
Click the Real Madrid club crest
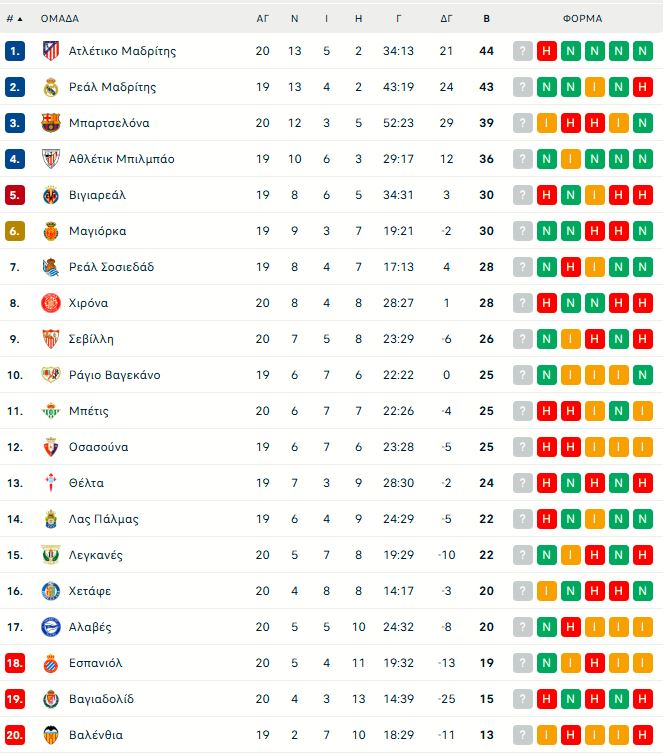[50, 87]
